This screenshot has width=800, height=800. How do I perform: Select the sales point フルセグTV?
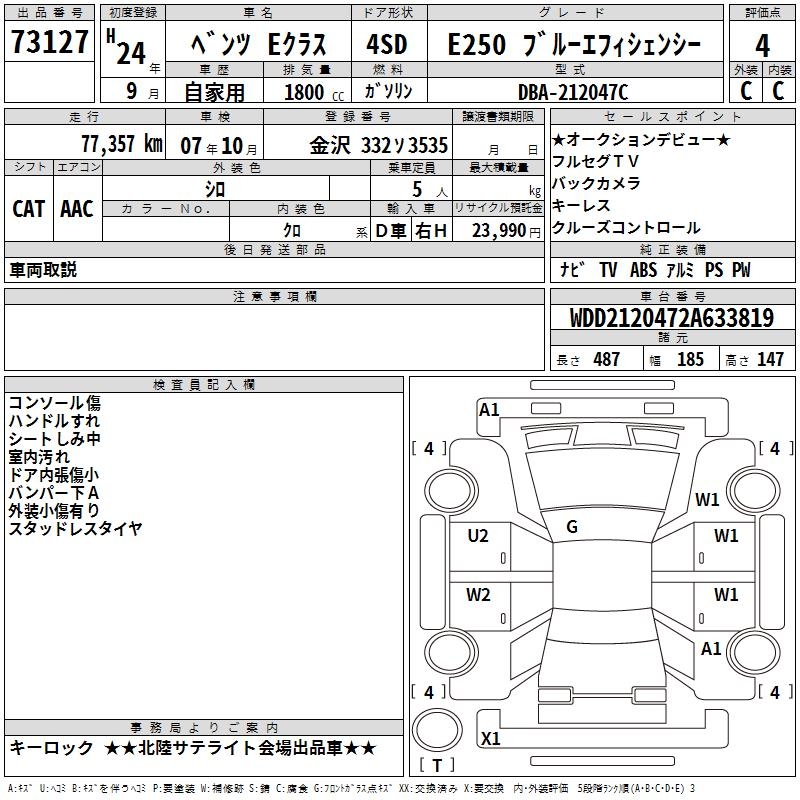595,161
